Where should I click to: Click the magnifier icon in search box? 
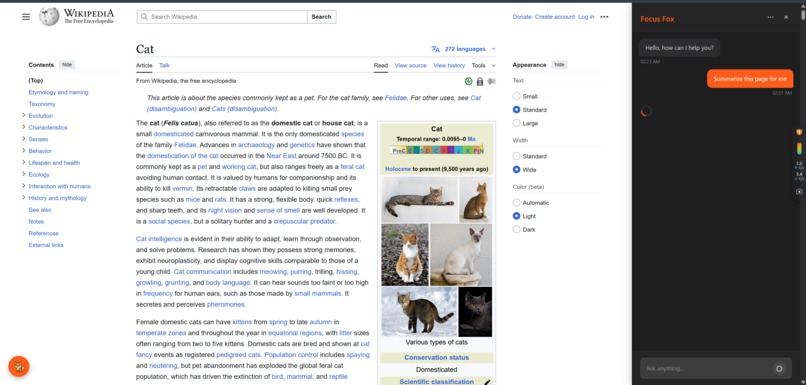point(144,16)
